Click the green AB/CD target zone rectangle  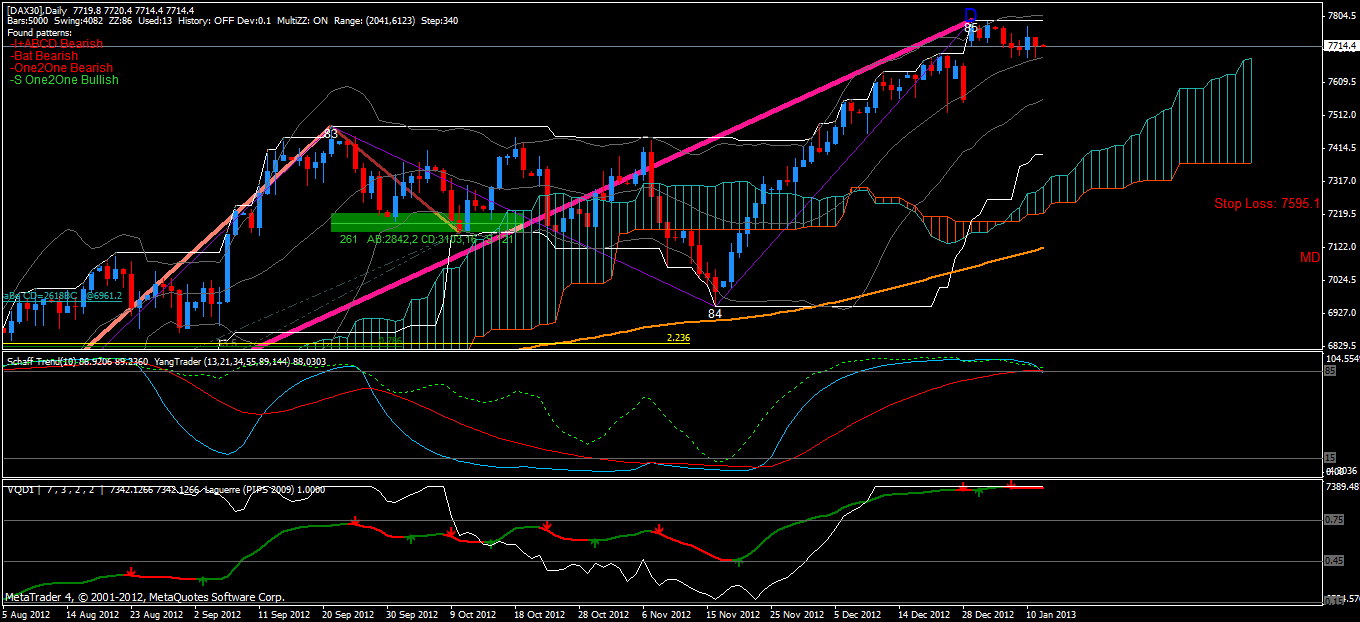click(x=427, y=222)
